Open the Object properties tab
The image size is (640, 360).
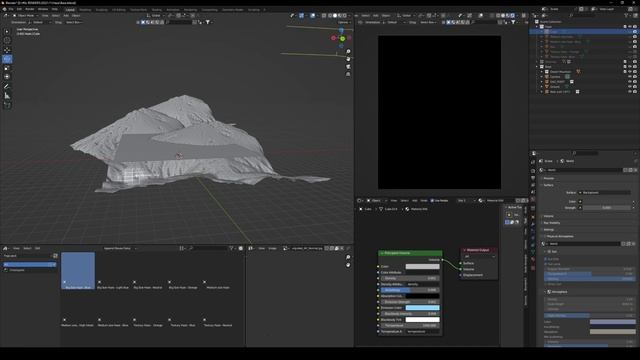tap(533, 217)
